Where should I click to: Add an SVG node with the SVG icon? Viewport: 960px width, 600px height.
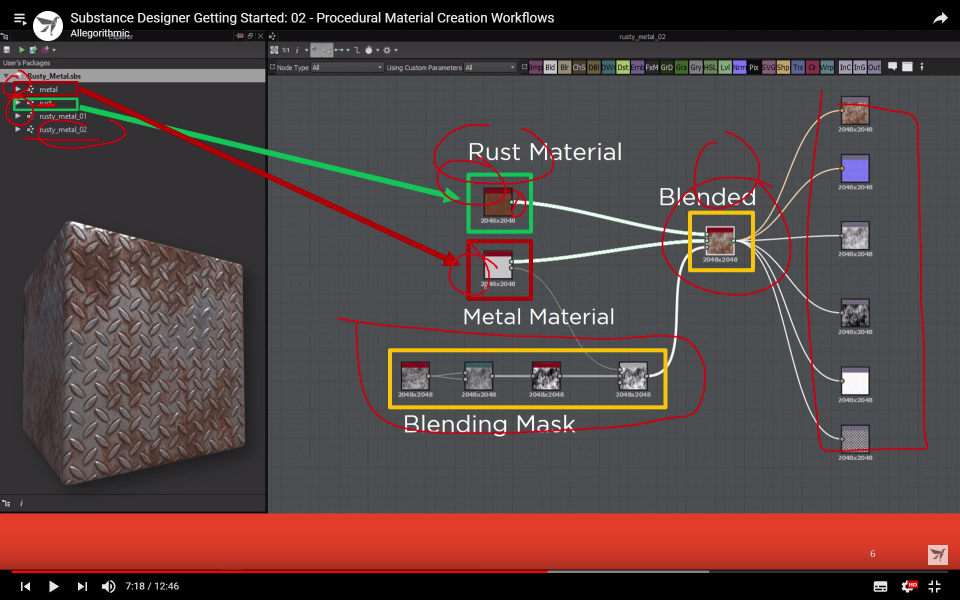[768, 67]
